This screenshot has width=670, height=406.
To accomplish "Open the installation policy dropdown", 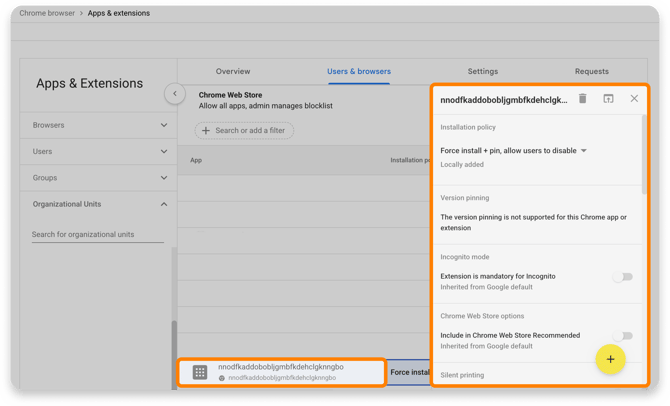I will tap(513, 150).
